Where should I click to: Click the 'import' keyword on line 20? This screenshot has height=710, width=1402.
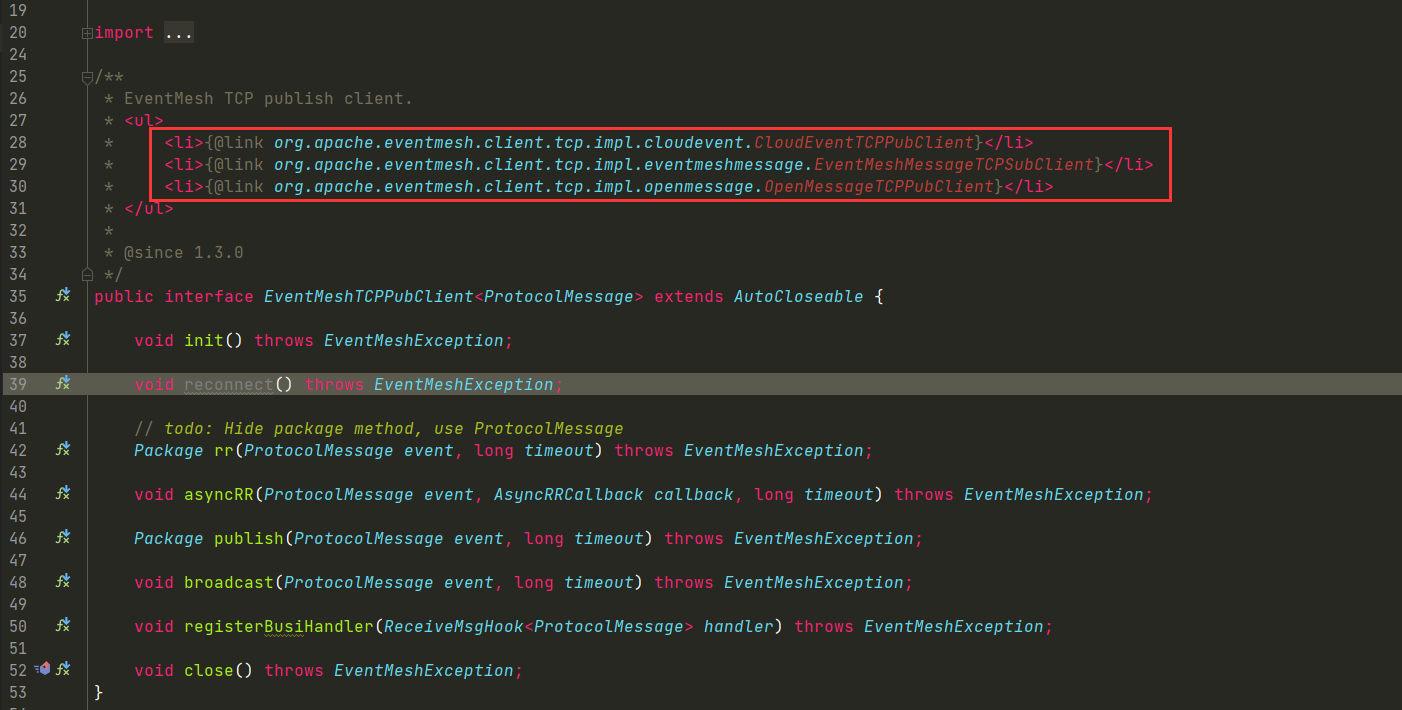(x=124, y=33)
